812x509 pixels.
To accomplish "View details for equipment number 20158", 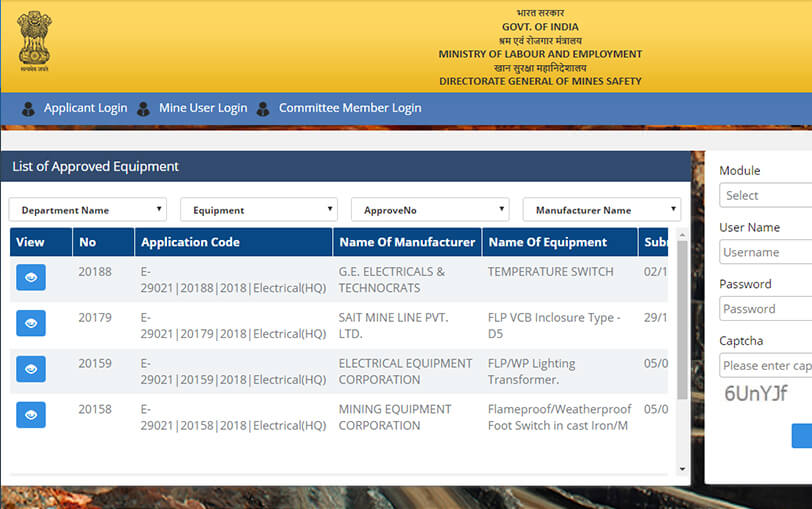I will [x=31, y=415].
